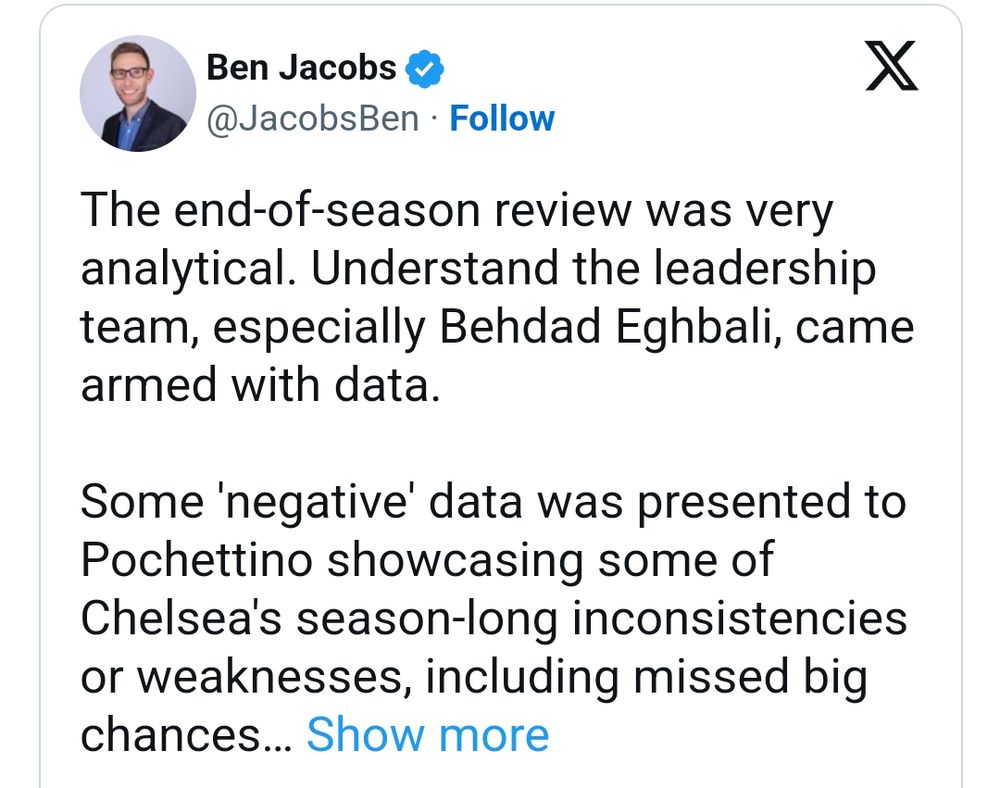Expand tweet with Show more
Viewport: 1000px width, 788px height.
427,734
